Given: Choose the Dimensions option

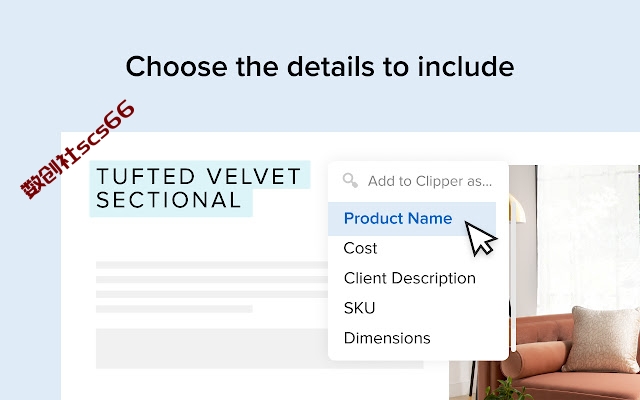Looking at the screenshot, I should point(387,338).
